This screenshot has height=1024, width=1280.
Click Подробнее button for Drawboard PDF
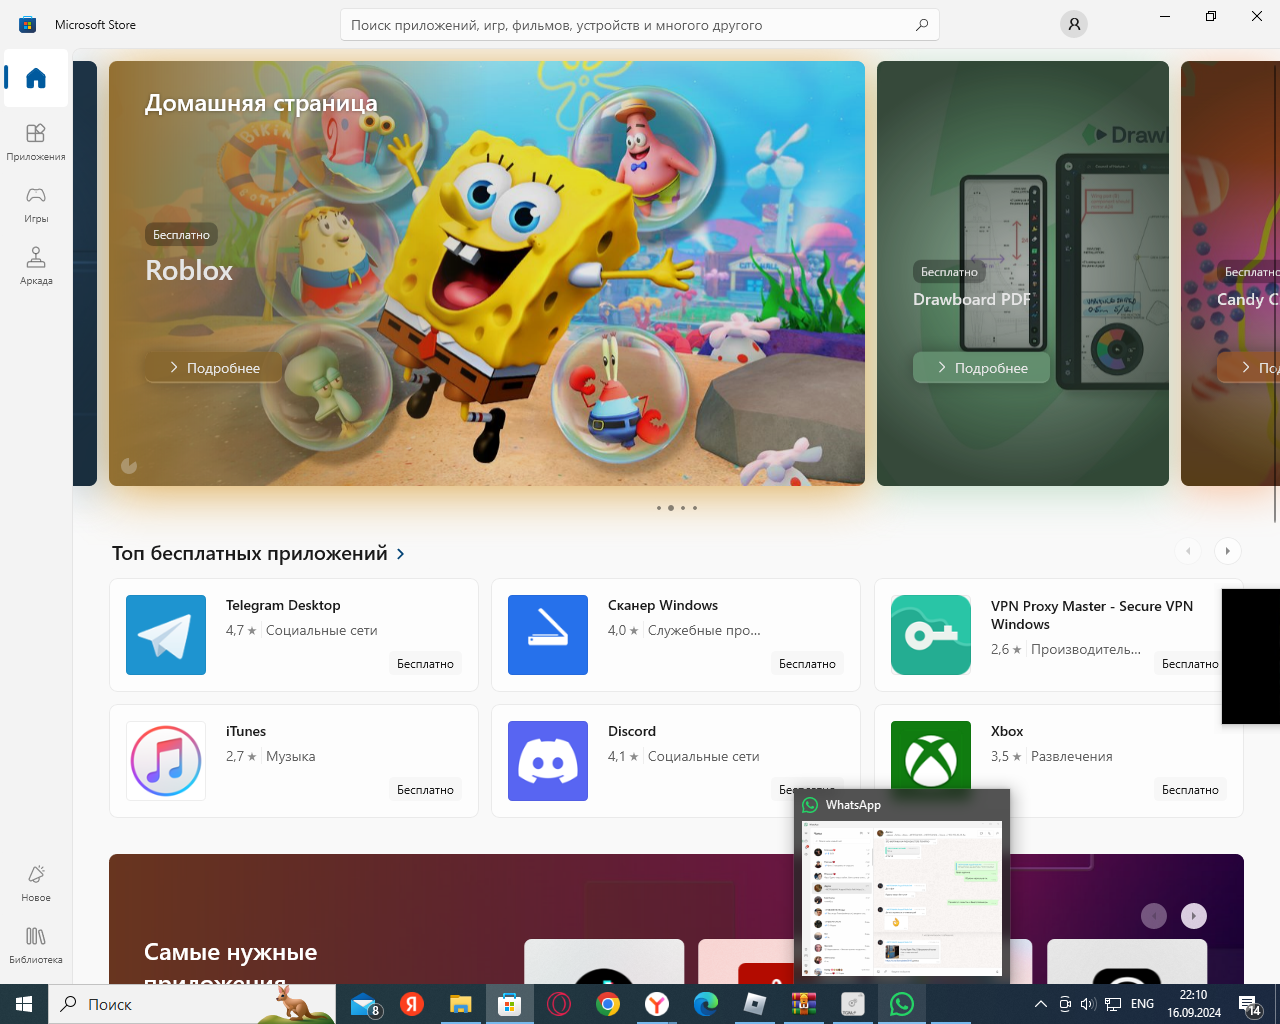pyautogui.click(x=982, y=368)
